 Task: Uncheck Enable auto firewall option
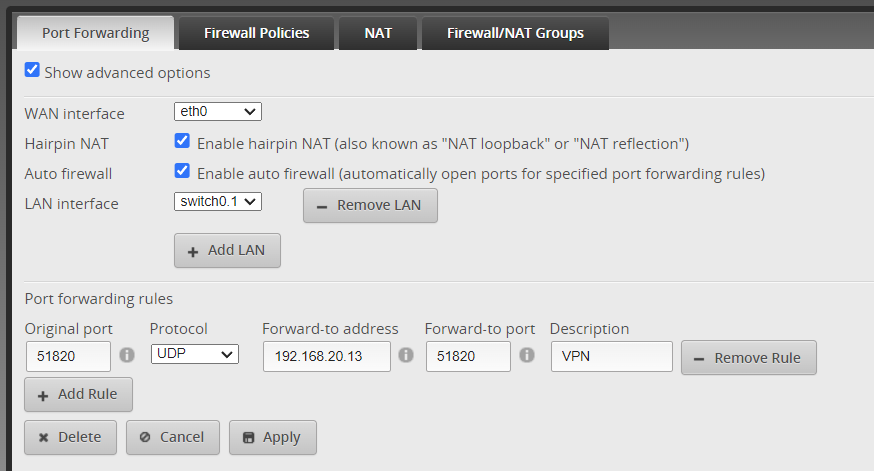click(182, 171)
